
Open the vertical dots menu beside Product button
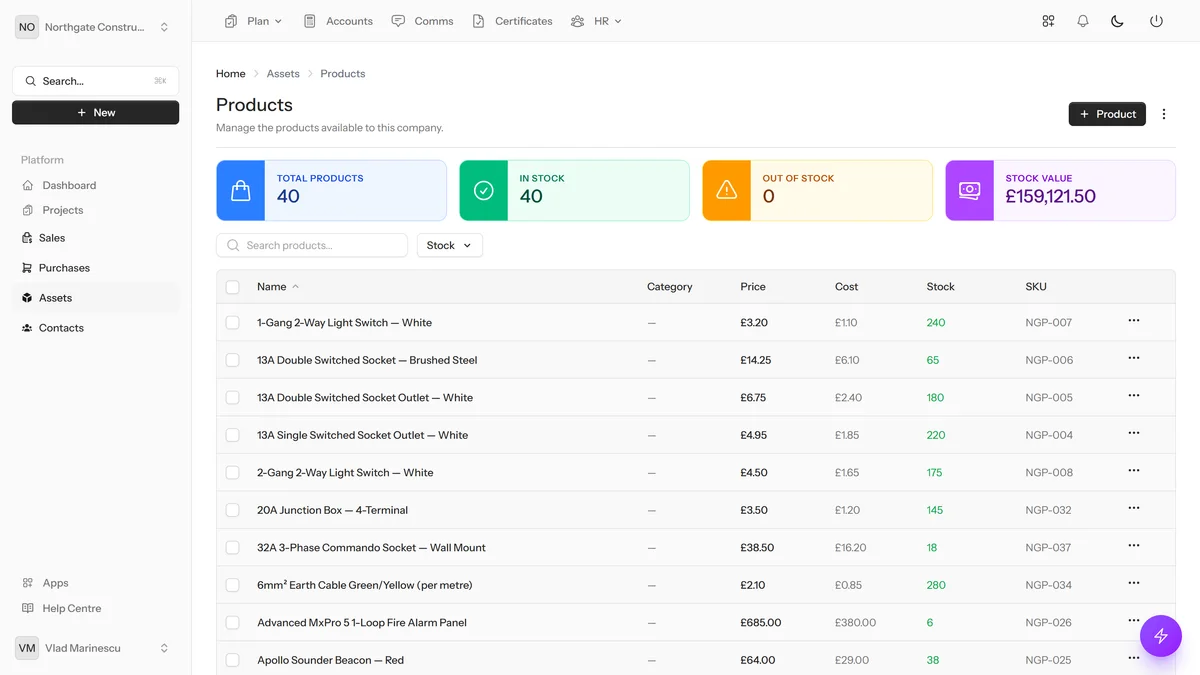pyautogui.click(x=1164, y=114)
